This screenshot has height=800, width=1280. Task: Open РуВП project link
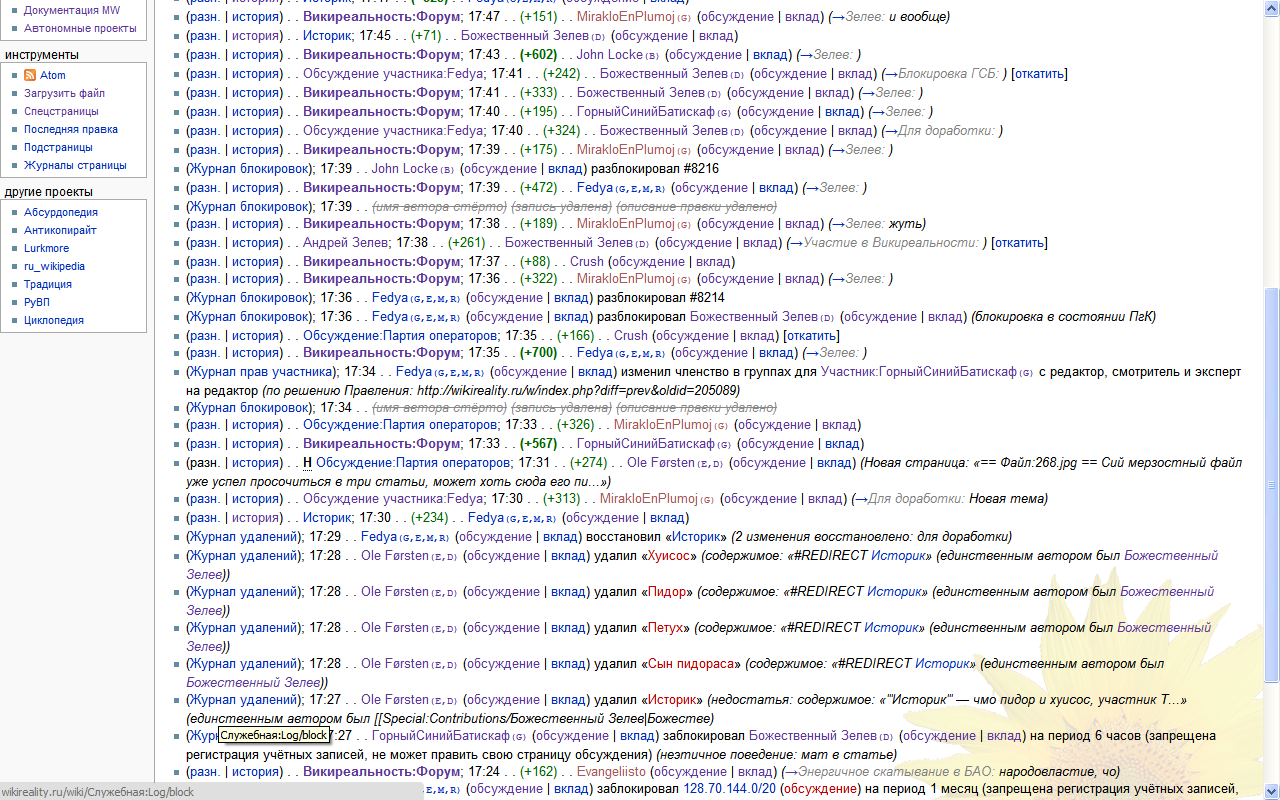(x=37, y=302)
